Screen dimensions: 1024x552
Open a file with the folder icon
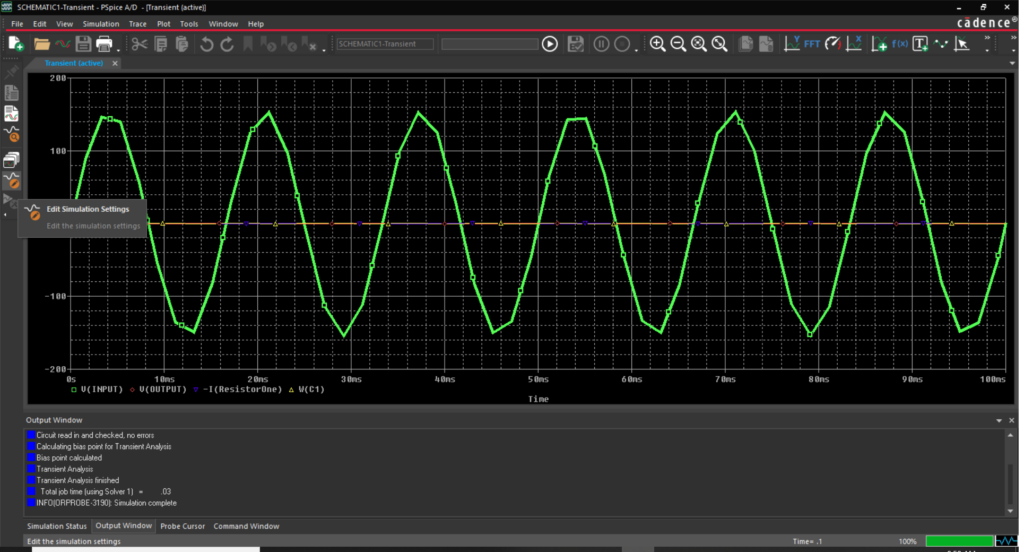(x=42, y=44)
